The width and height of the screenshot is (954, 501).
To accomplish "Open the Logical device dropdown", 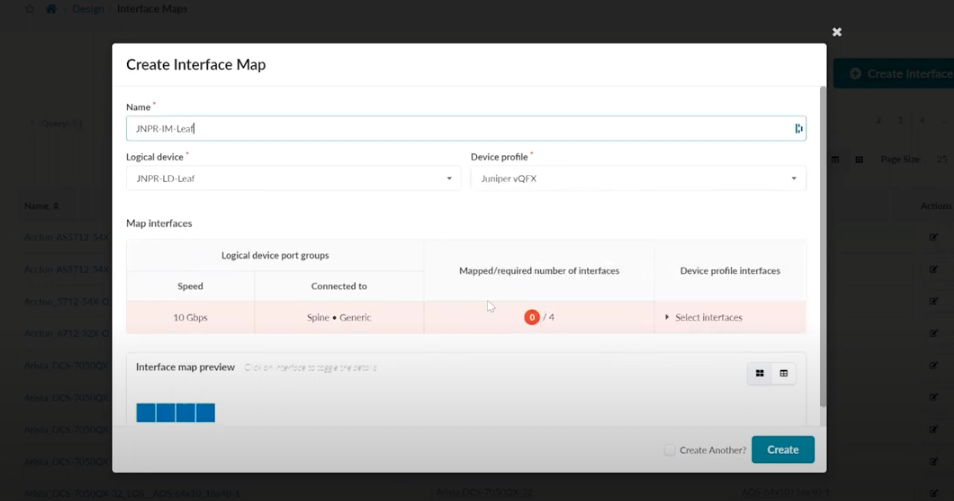I will 293,179.
